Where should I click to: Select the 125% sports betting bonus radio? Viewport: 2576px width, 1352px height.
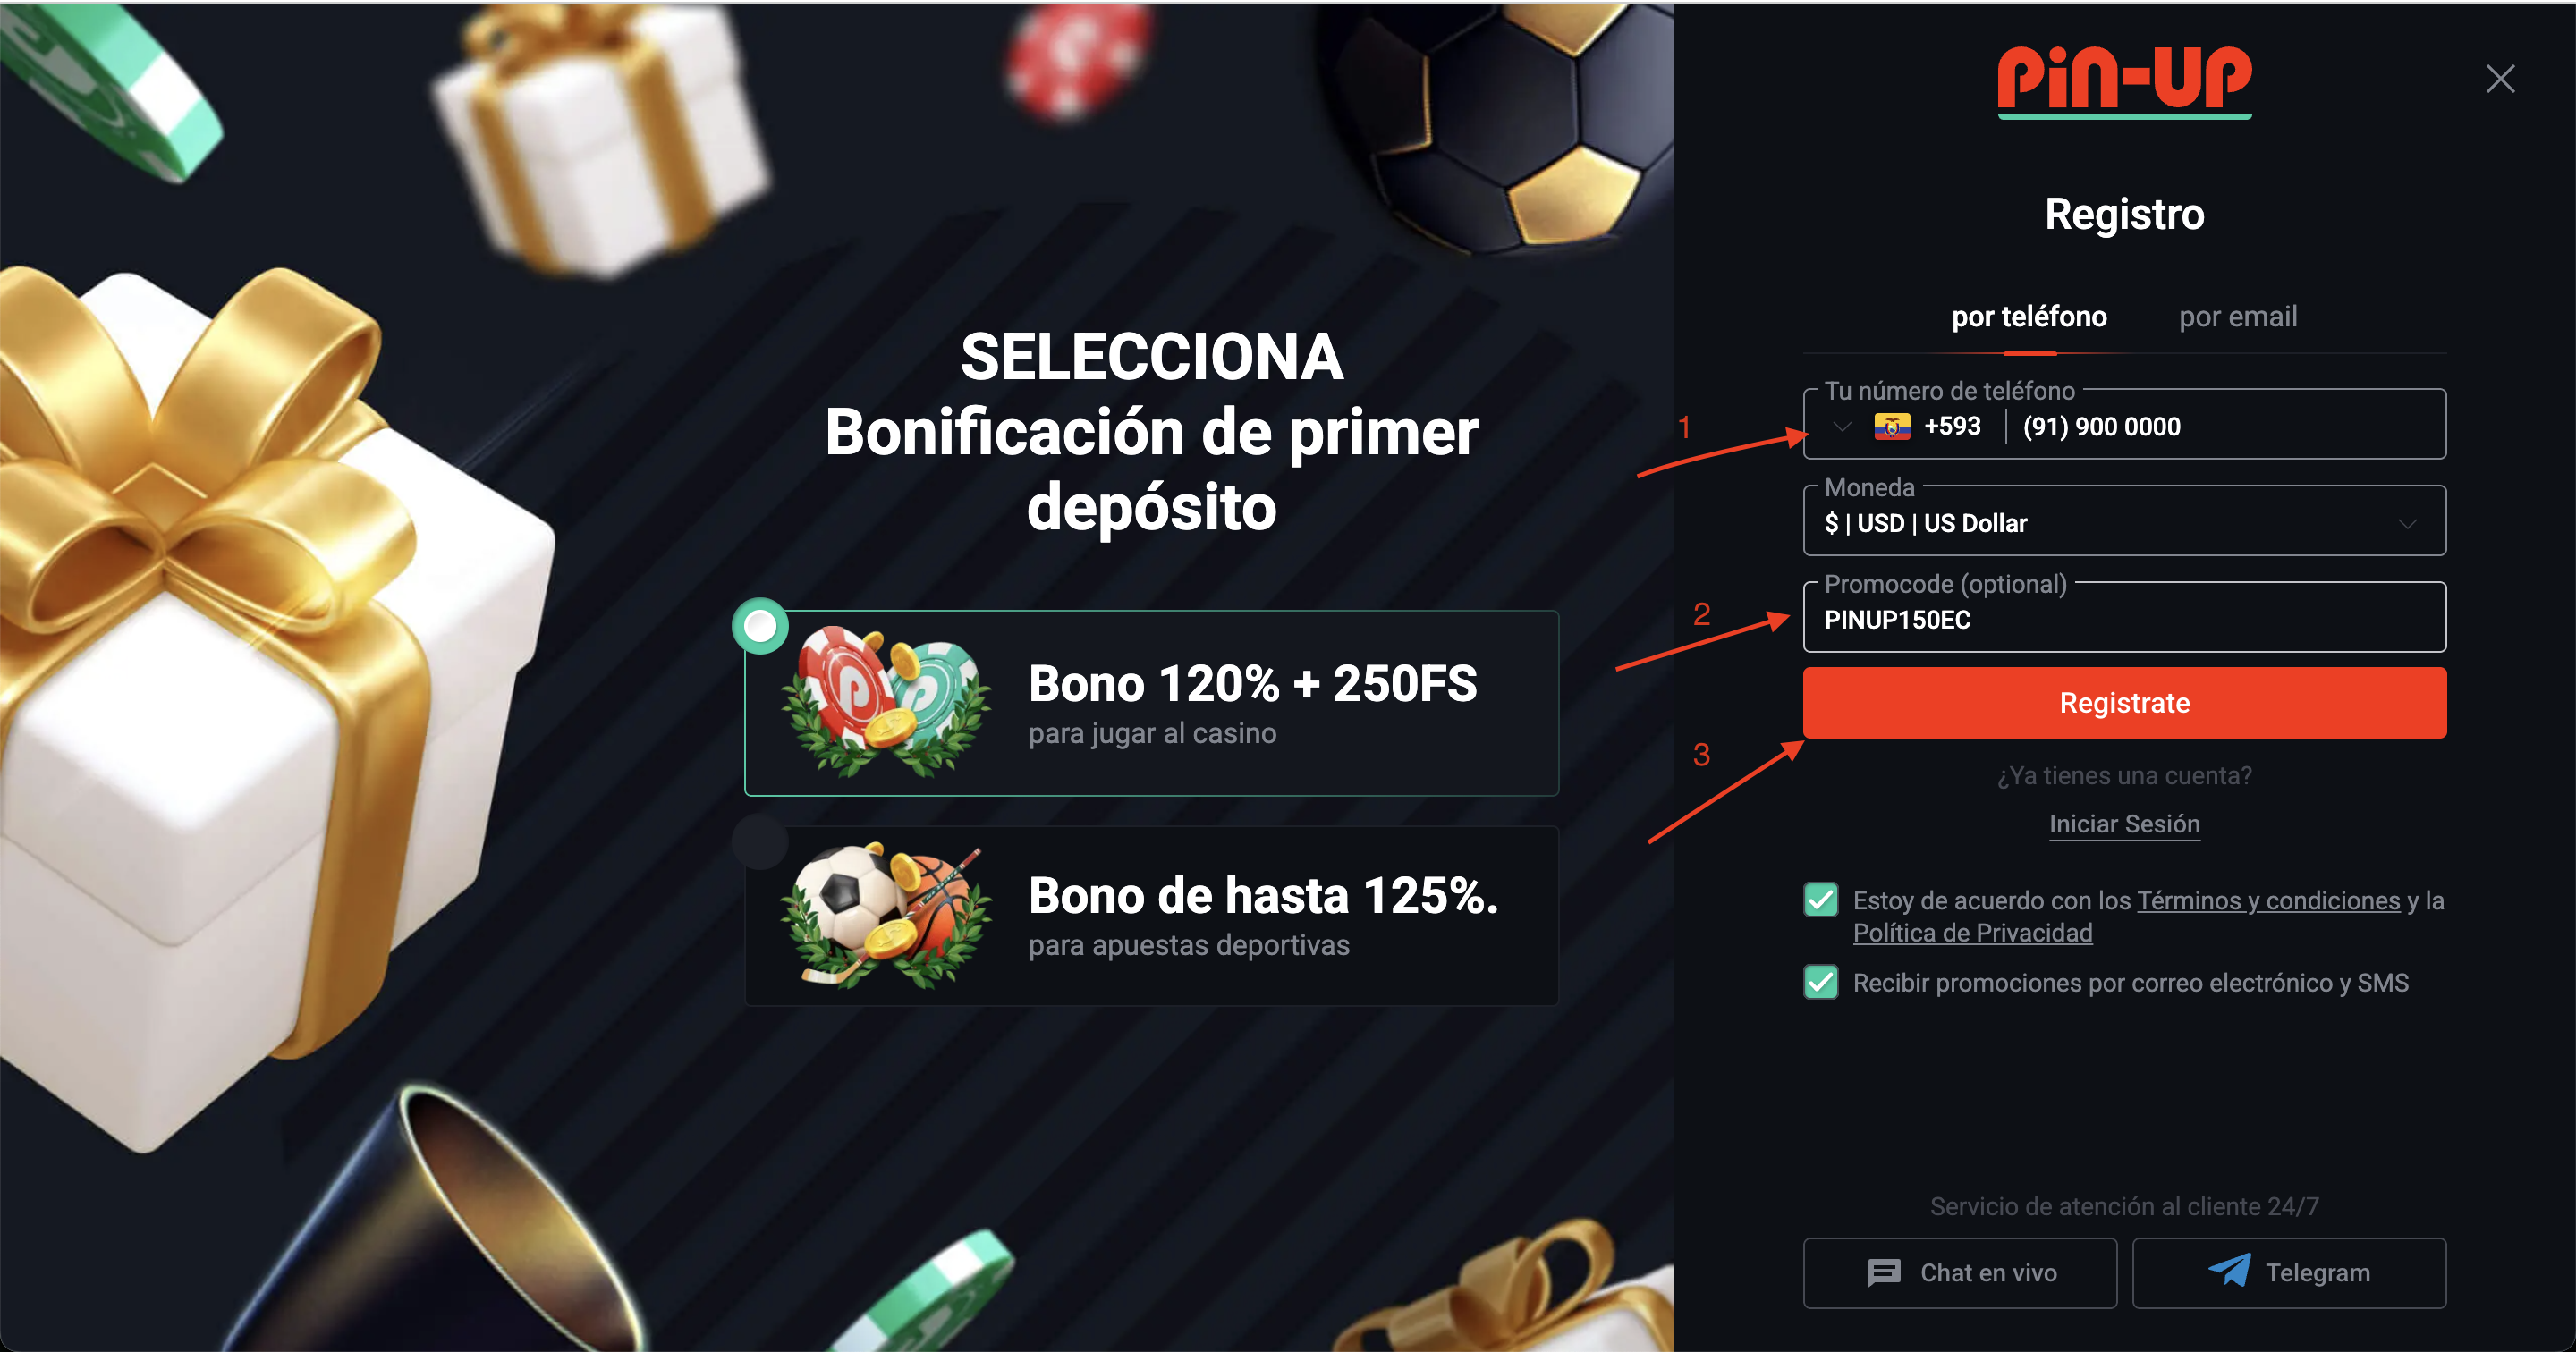tap(761, 841)
